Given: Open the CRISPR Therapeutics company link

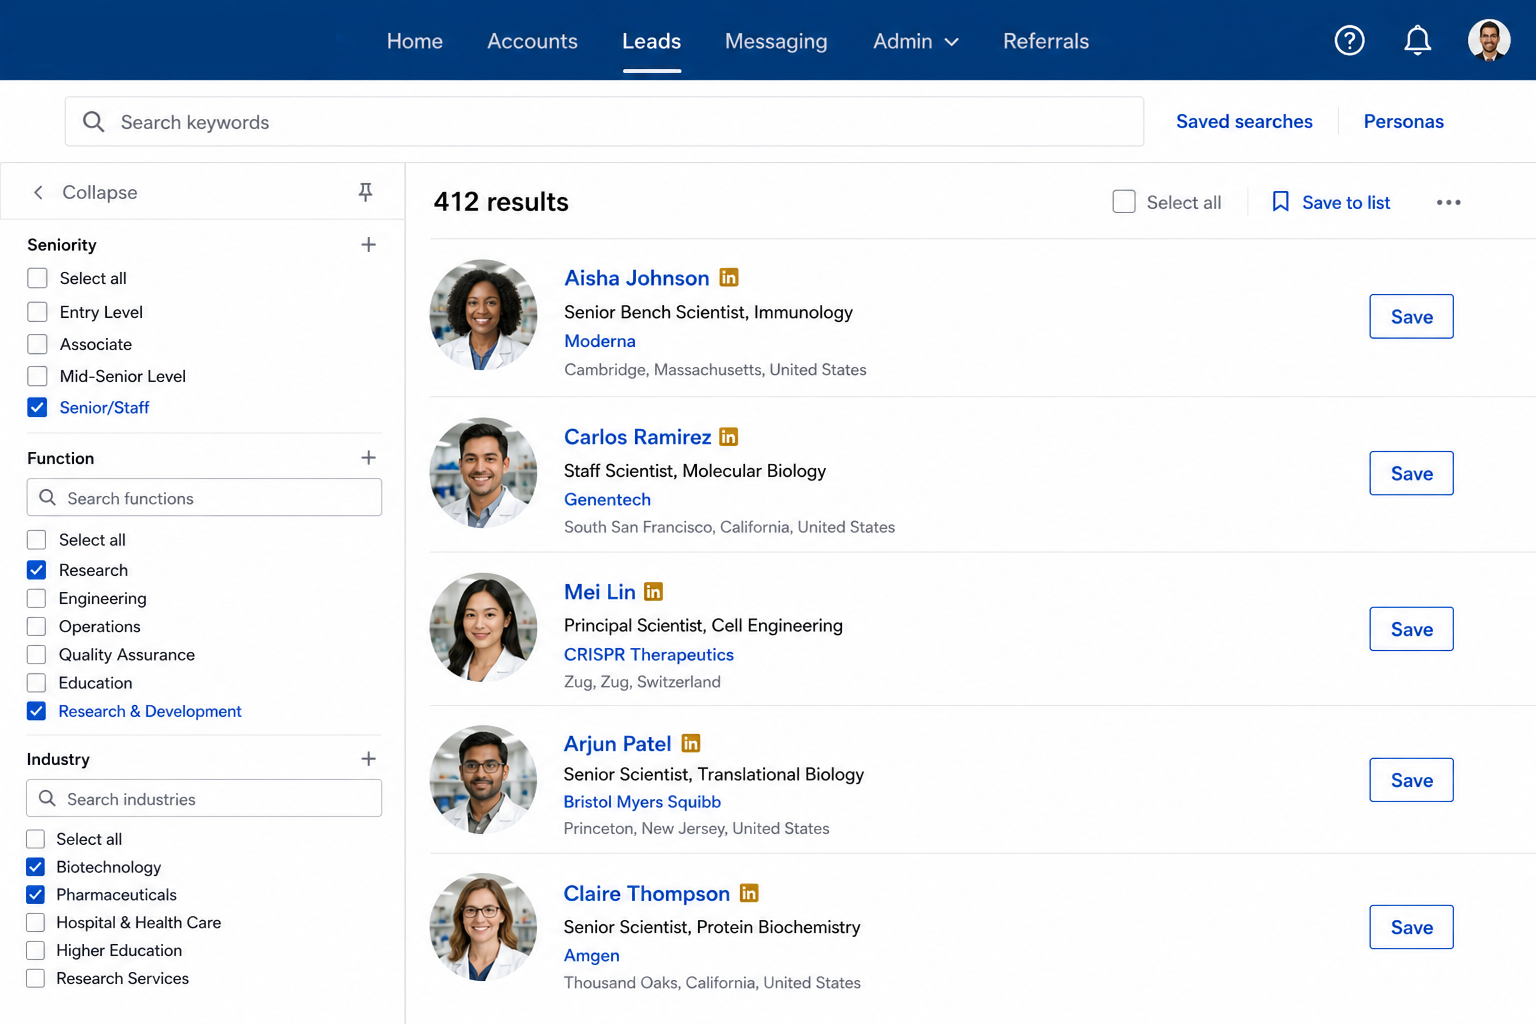Looking at the screenshot, I should point(648,654).
